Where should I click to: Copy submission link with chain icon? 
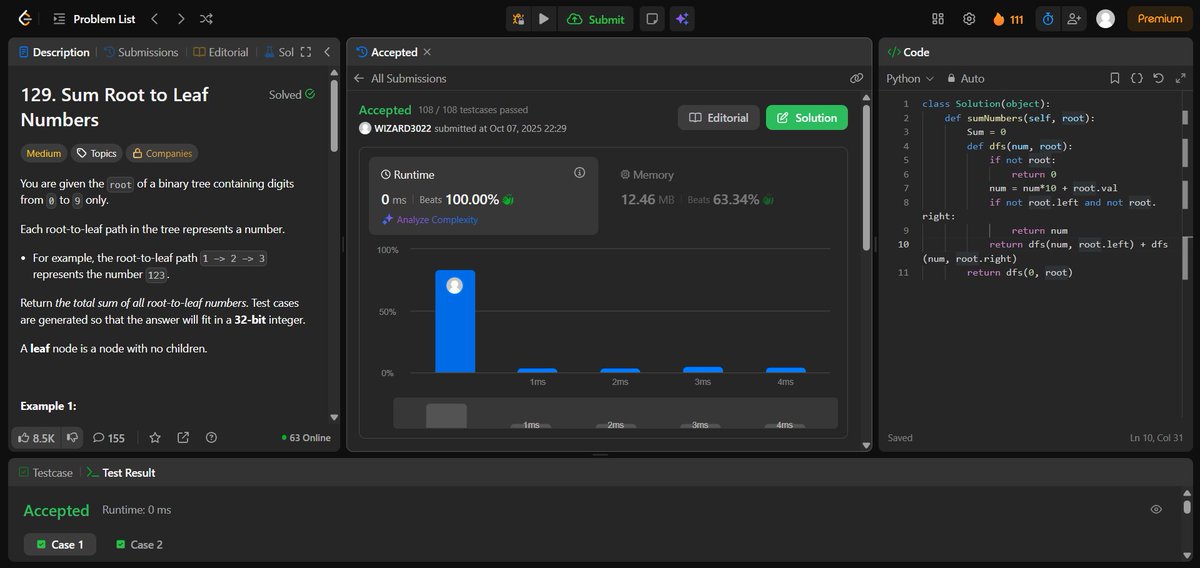[856, 78]
